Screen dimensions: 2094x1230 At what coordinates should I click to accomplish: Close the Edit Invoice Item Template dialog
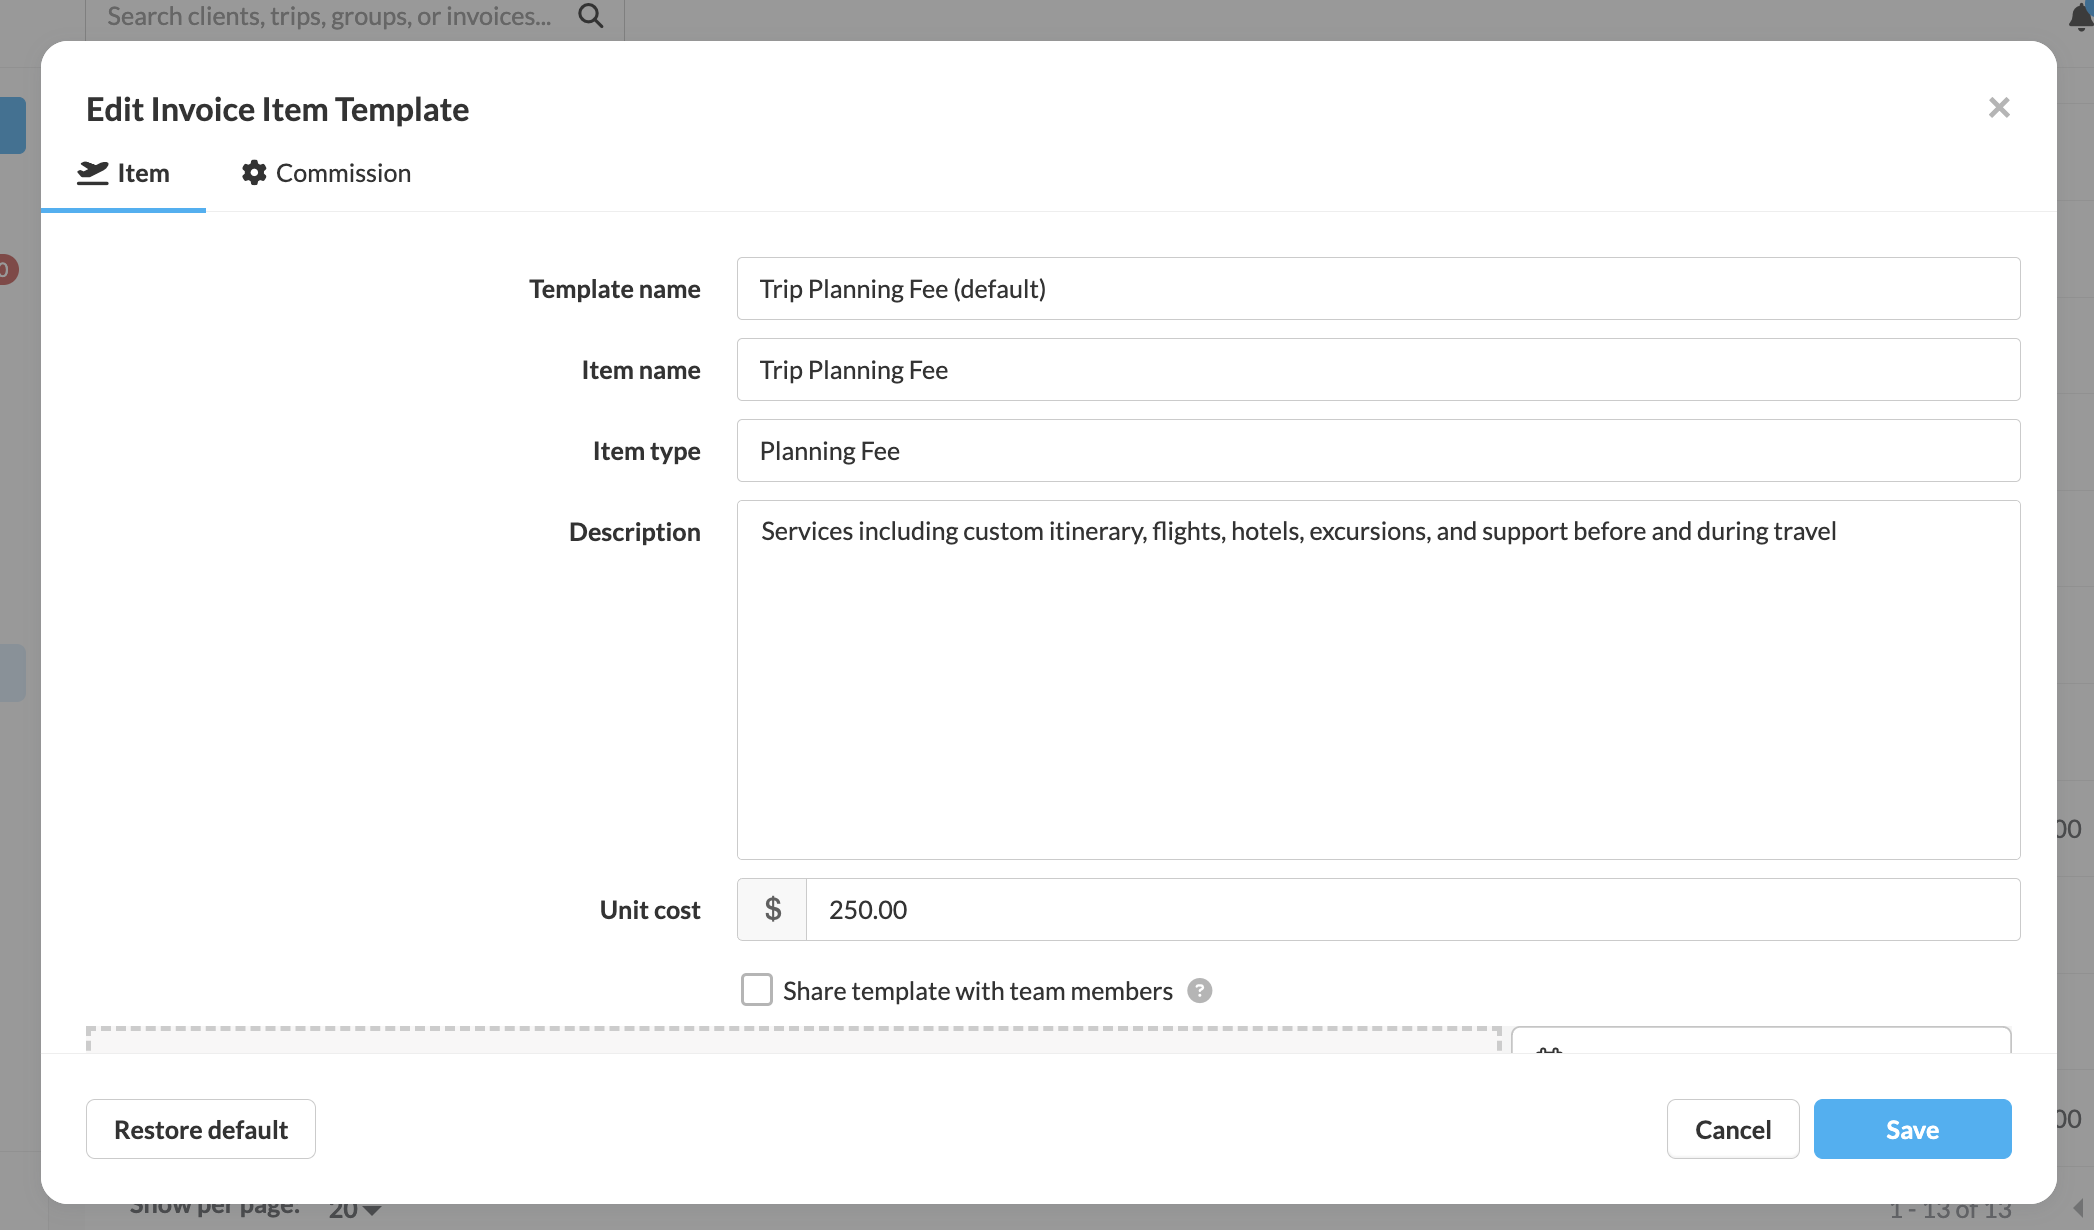click(x=1998, y=108)
